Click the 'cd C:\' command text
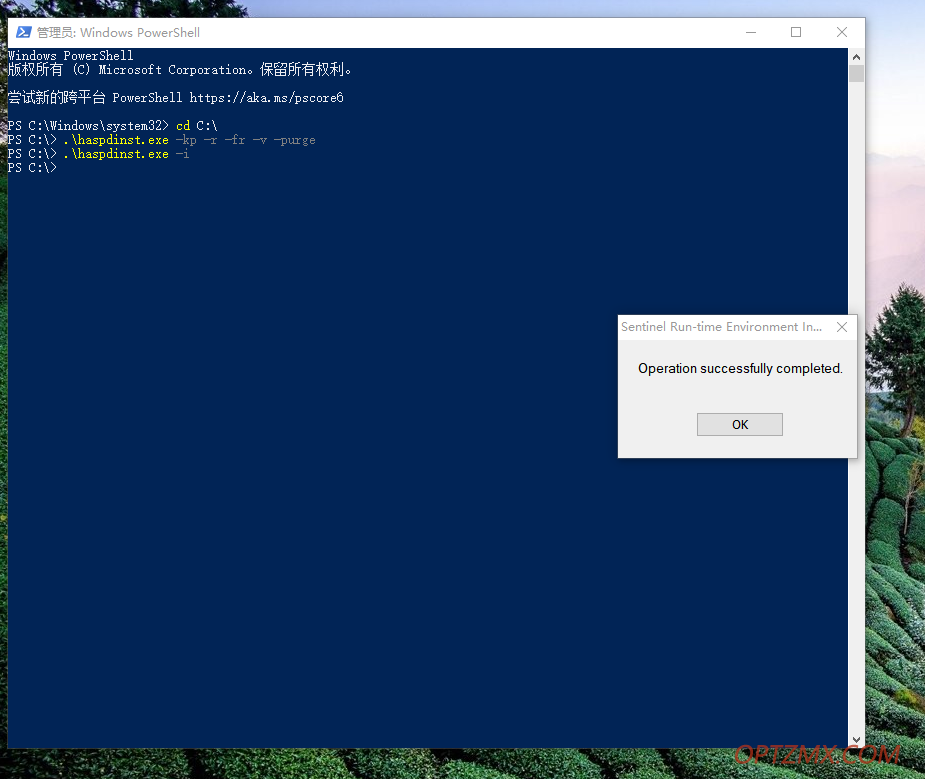 [x=196, y=126]
